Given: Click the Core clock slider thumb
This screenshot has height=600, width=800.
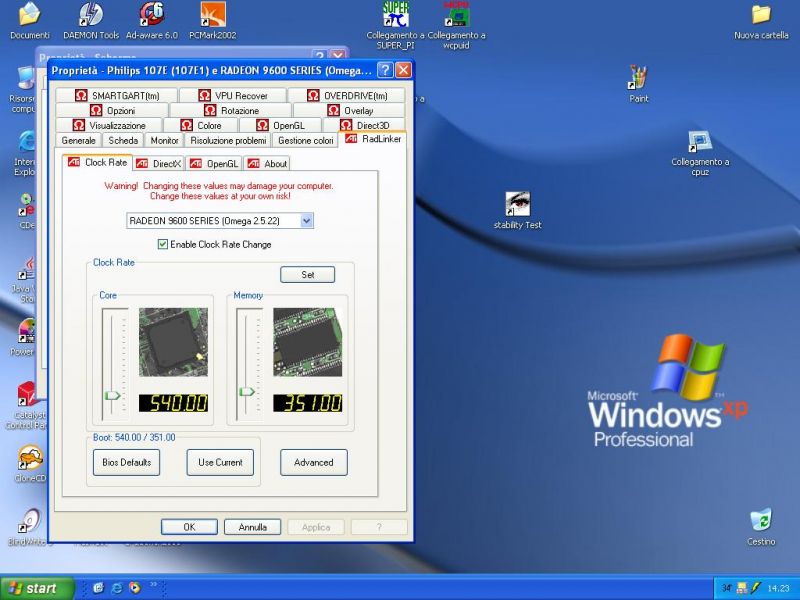Looking at the screenshot, I should coord(112,395).
